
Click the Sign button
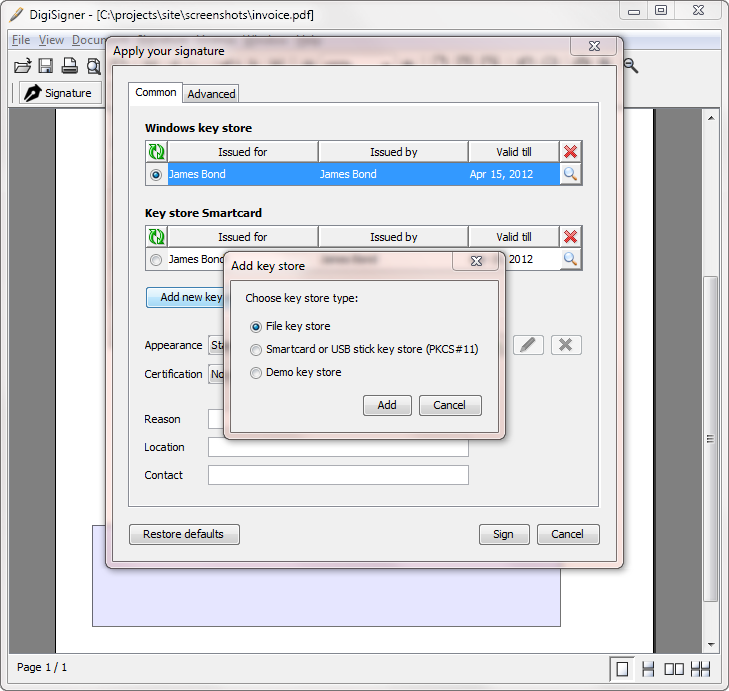coord(504,534)
